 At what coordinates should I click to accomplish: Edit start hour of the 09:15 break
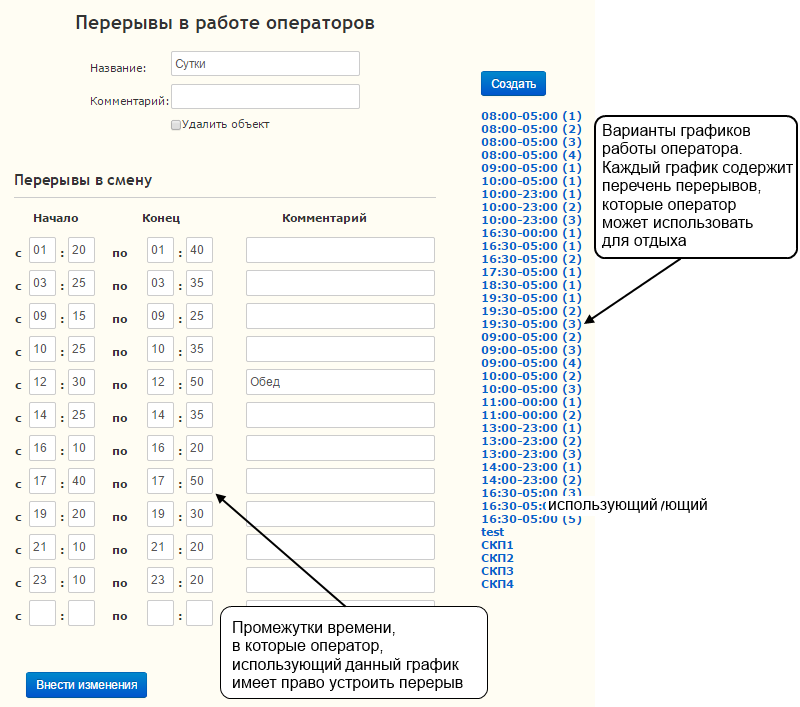click(x=42, y=316)
